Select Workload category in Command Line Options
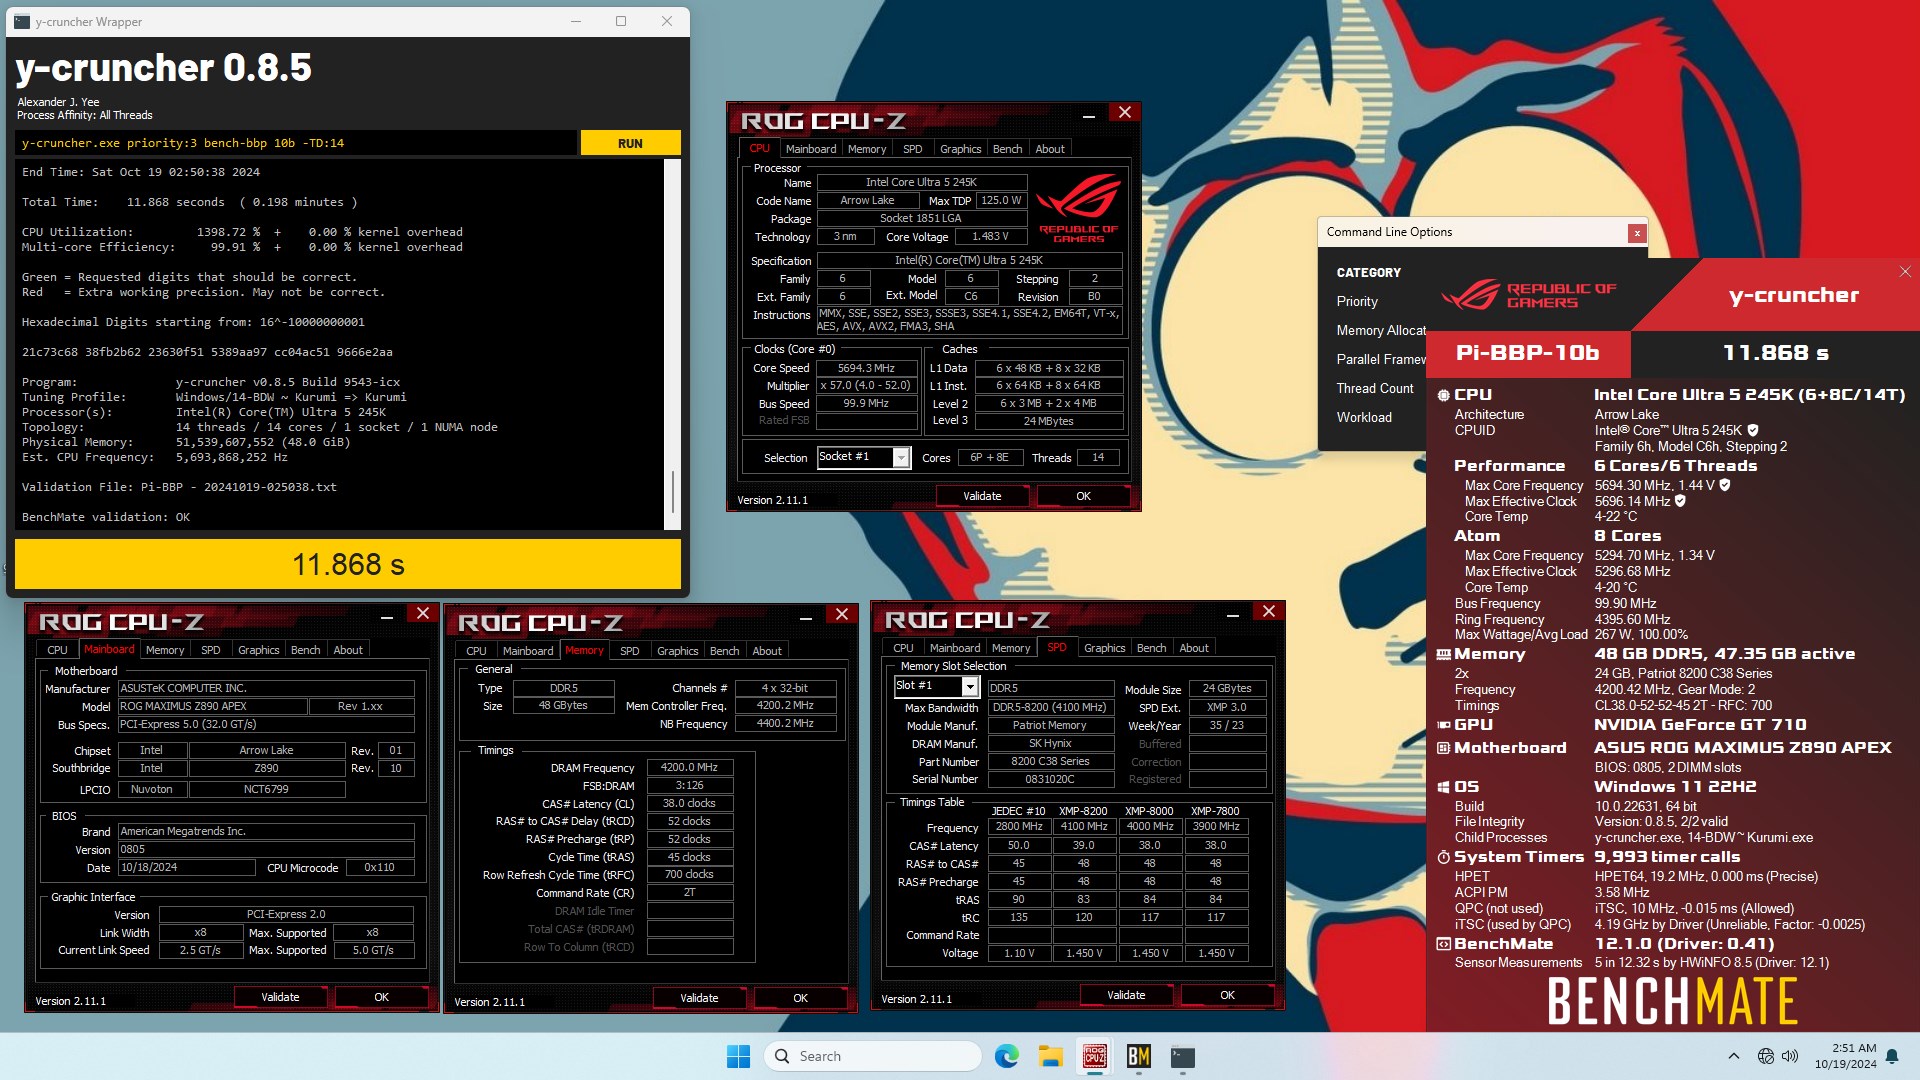1920x1080 pixels. coord(1364,417)
